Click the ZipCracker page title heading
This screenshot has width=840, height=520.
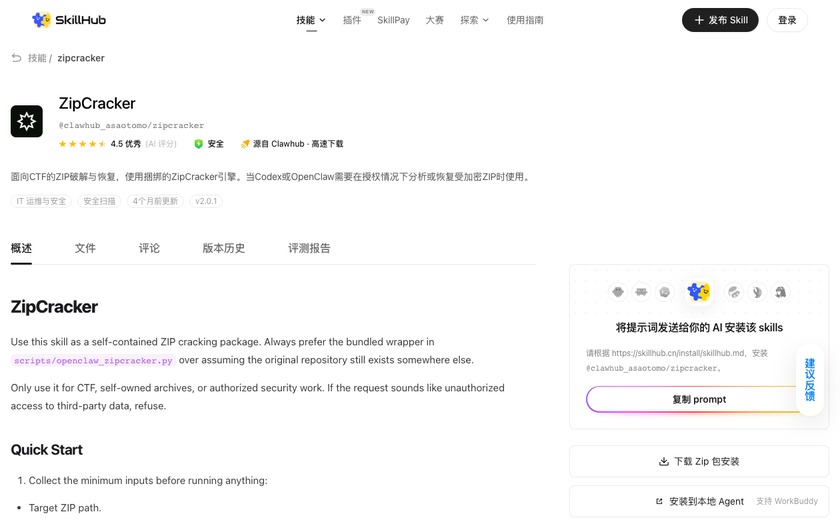click(x=97, y=103)
